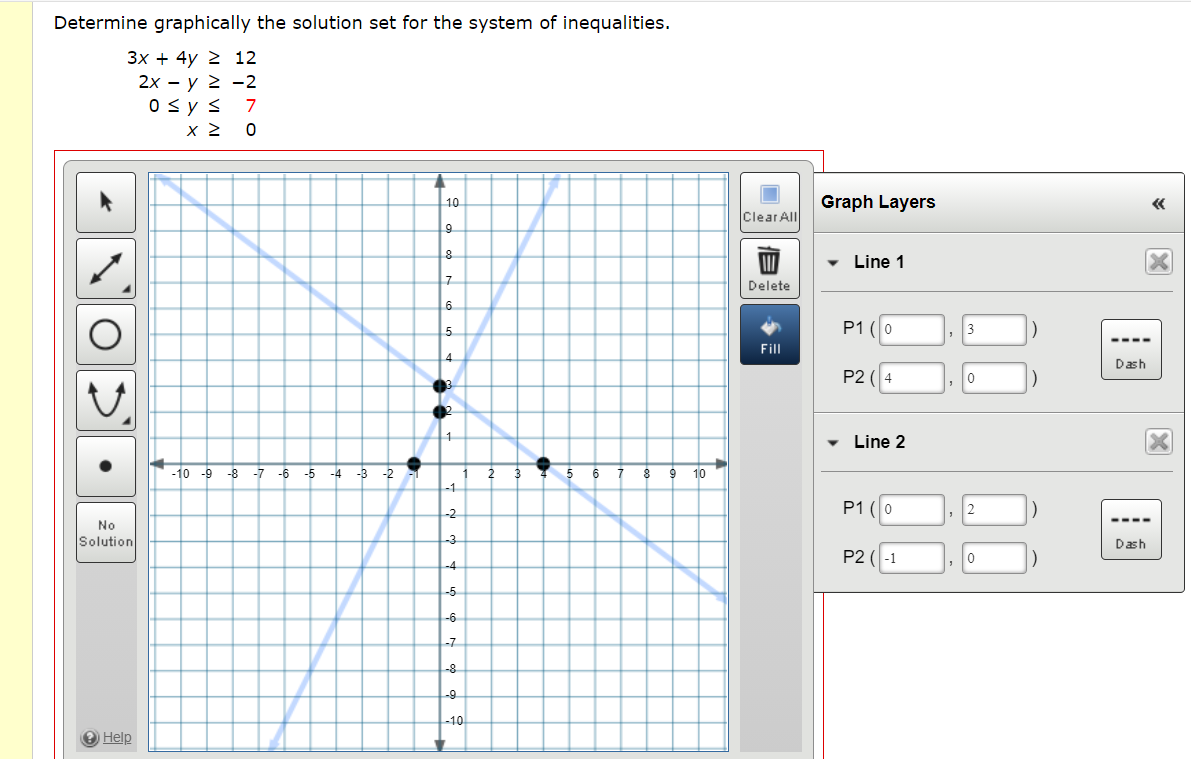
Task: Click the P1 x-coordinate field of Line 1
Action: pyautogui.click(x=911, y=328)
